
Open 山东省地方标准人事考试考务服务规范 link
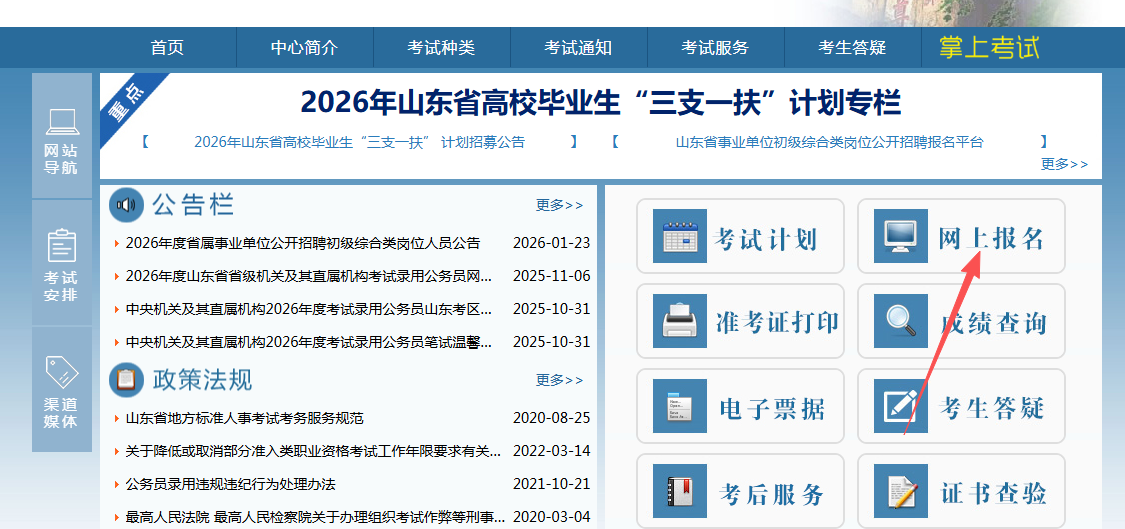(x=244, y=418)
